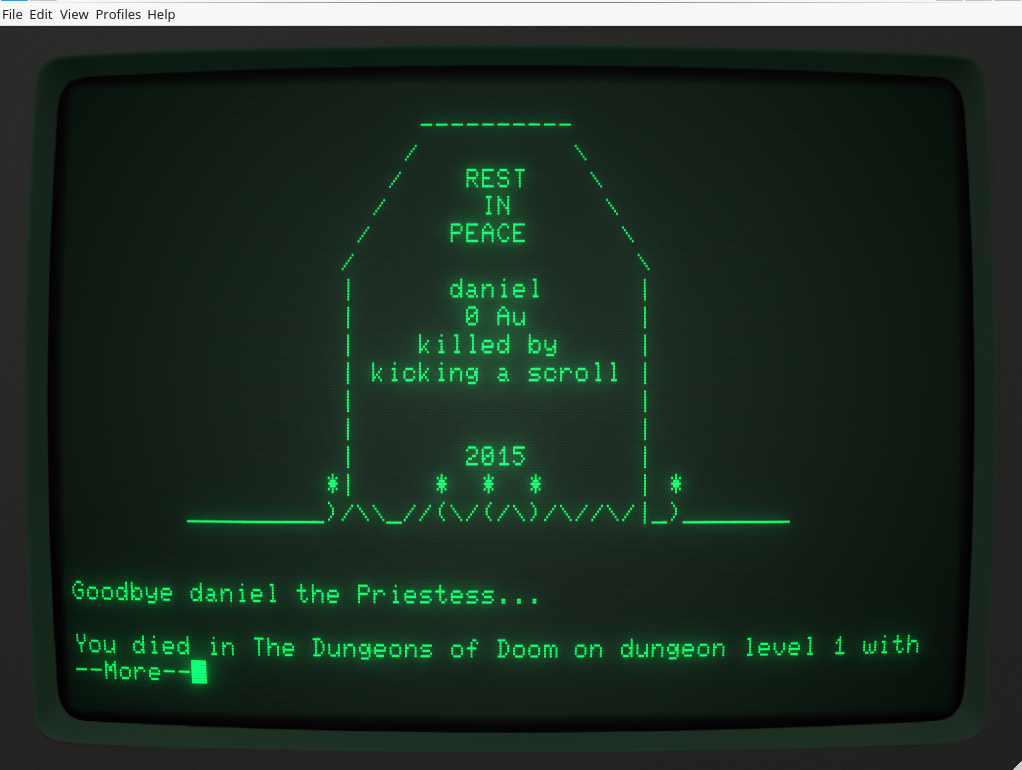Click 'kicking a scroll' death cause
This screenshot has width=1022, height=770.
[495, 374]
